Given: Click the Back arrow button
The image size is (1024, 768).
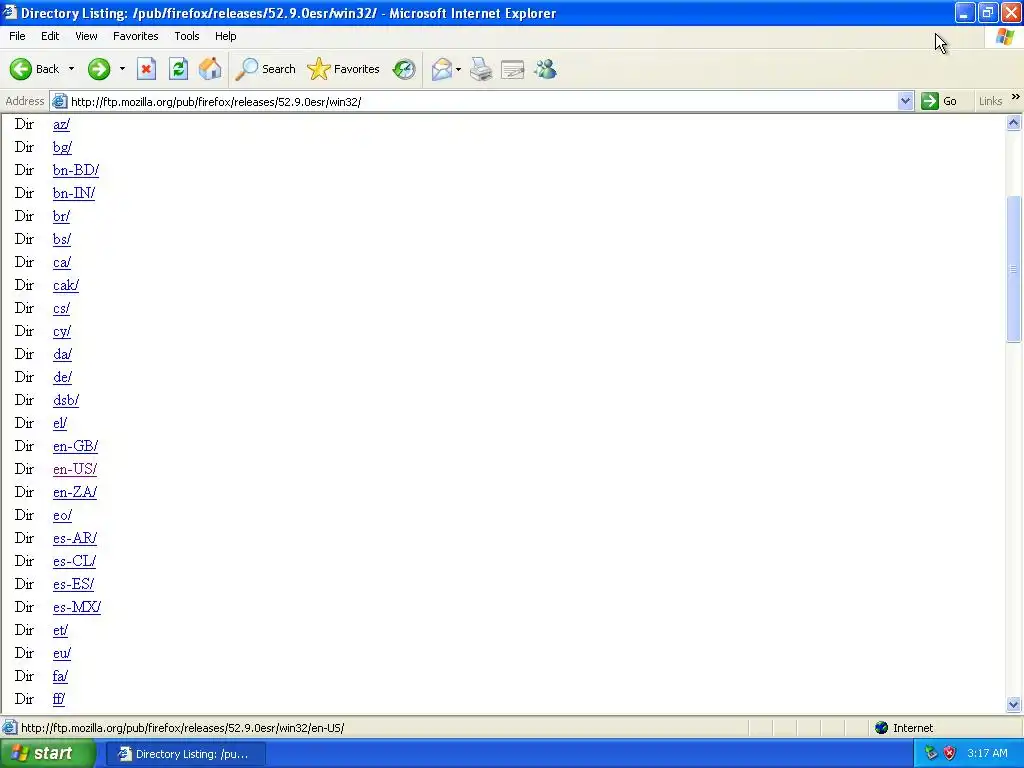Looking at the screenshot, I should click(34, 69).
